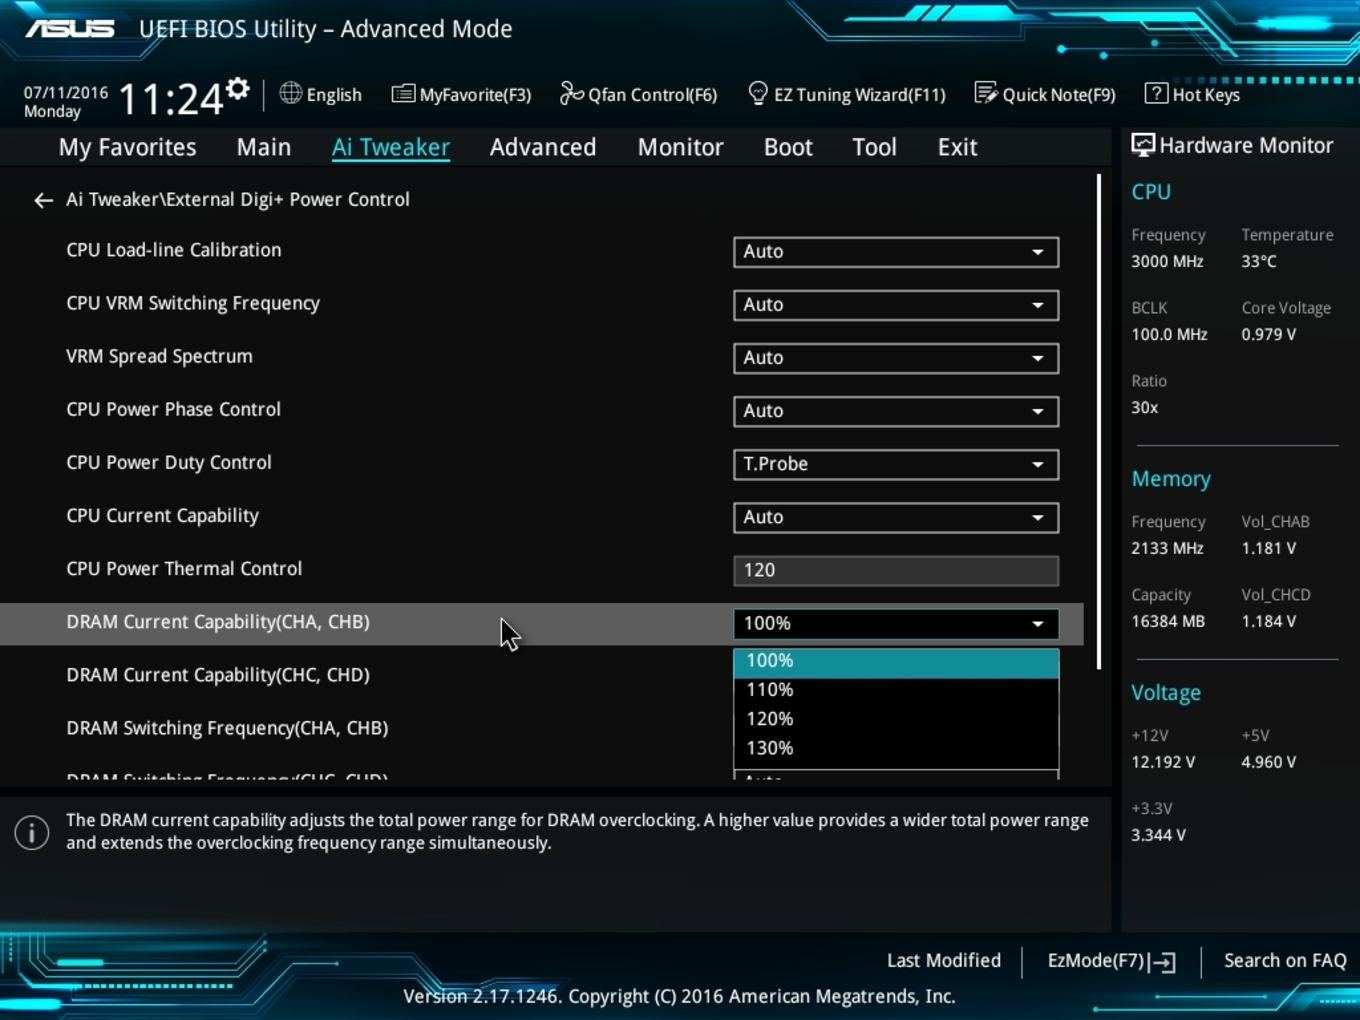
Task: Open CPU Power Phase Control dropdown
Action: tap(896, 411)
